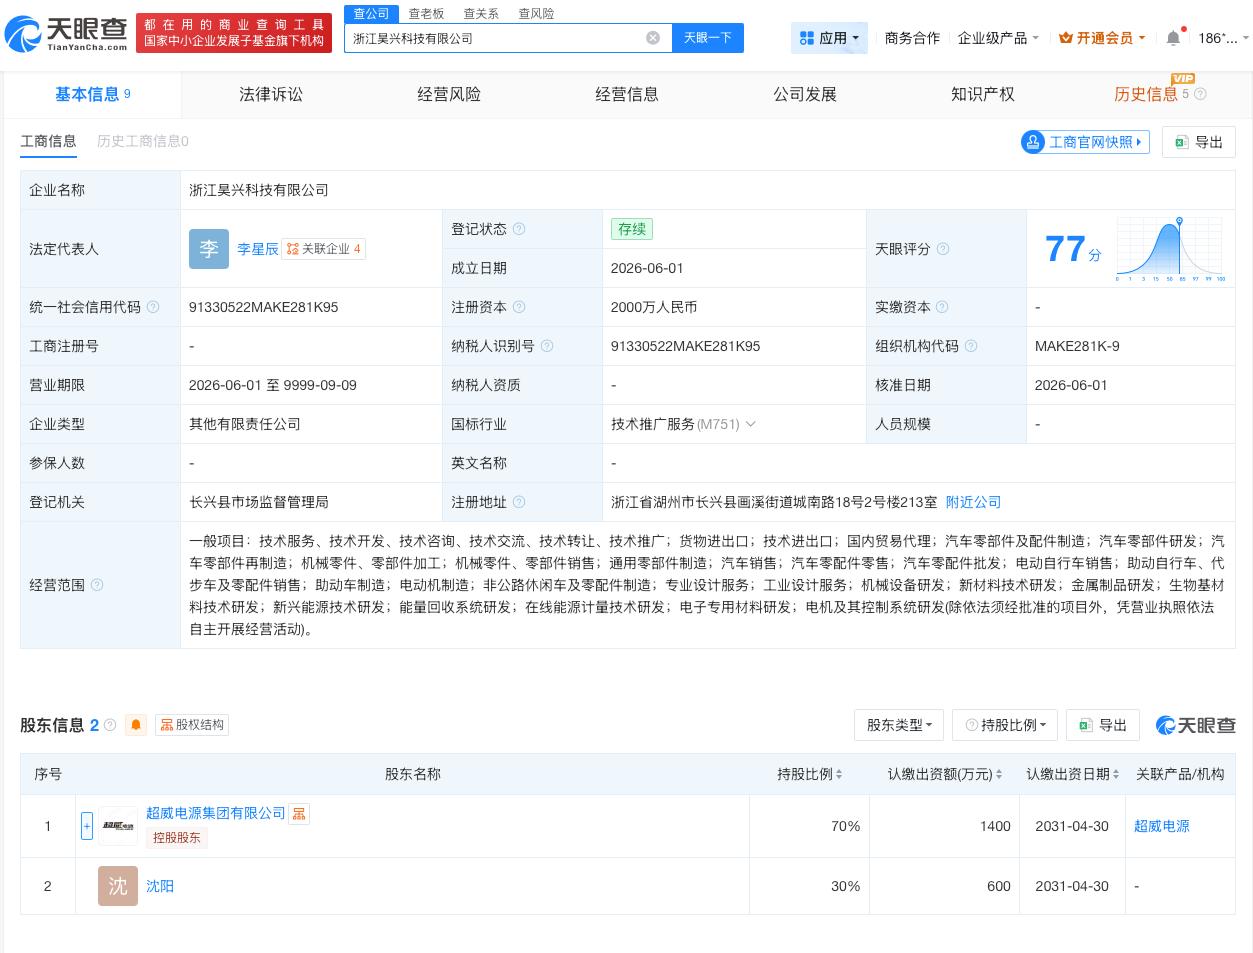The image size is (1253, 953).
Task: Open the 开通会员 dropdown
Action: coord(1102,38)
